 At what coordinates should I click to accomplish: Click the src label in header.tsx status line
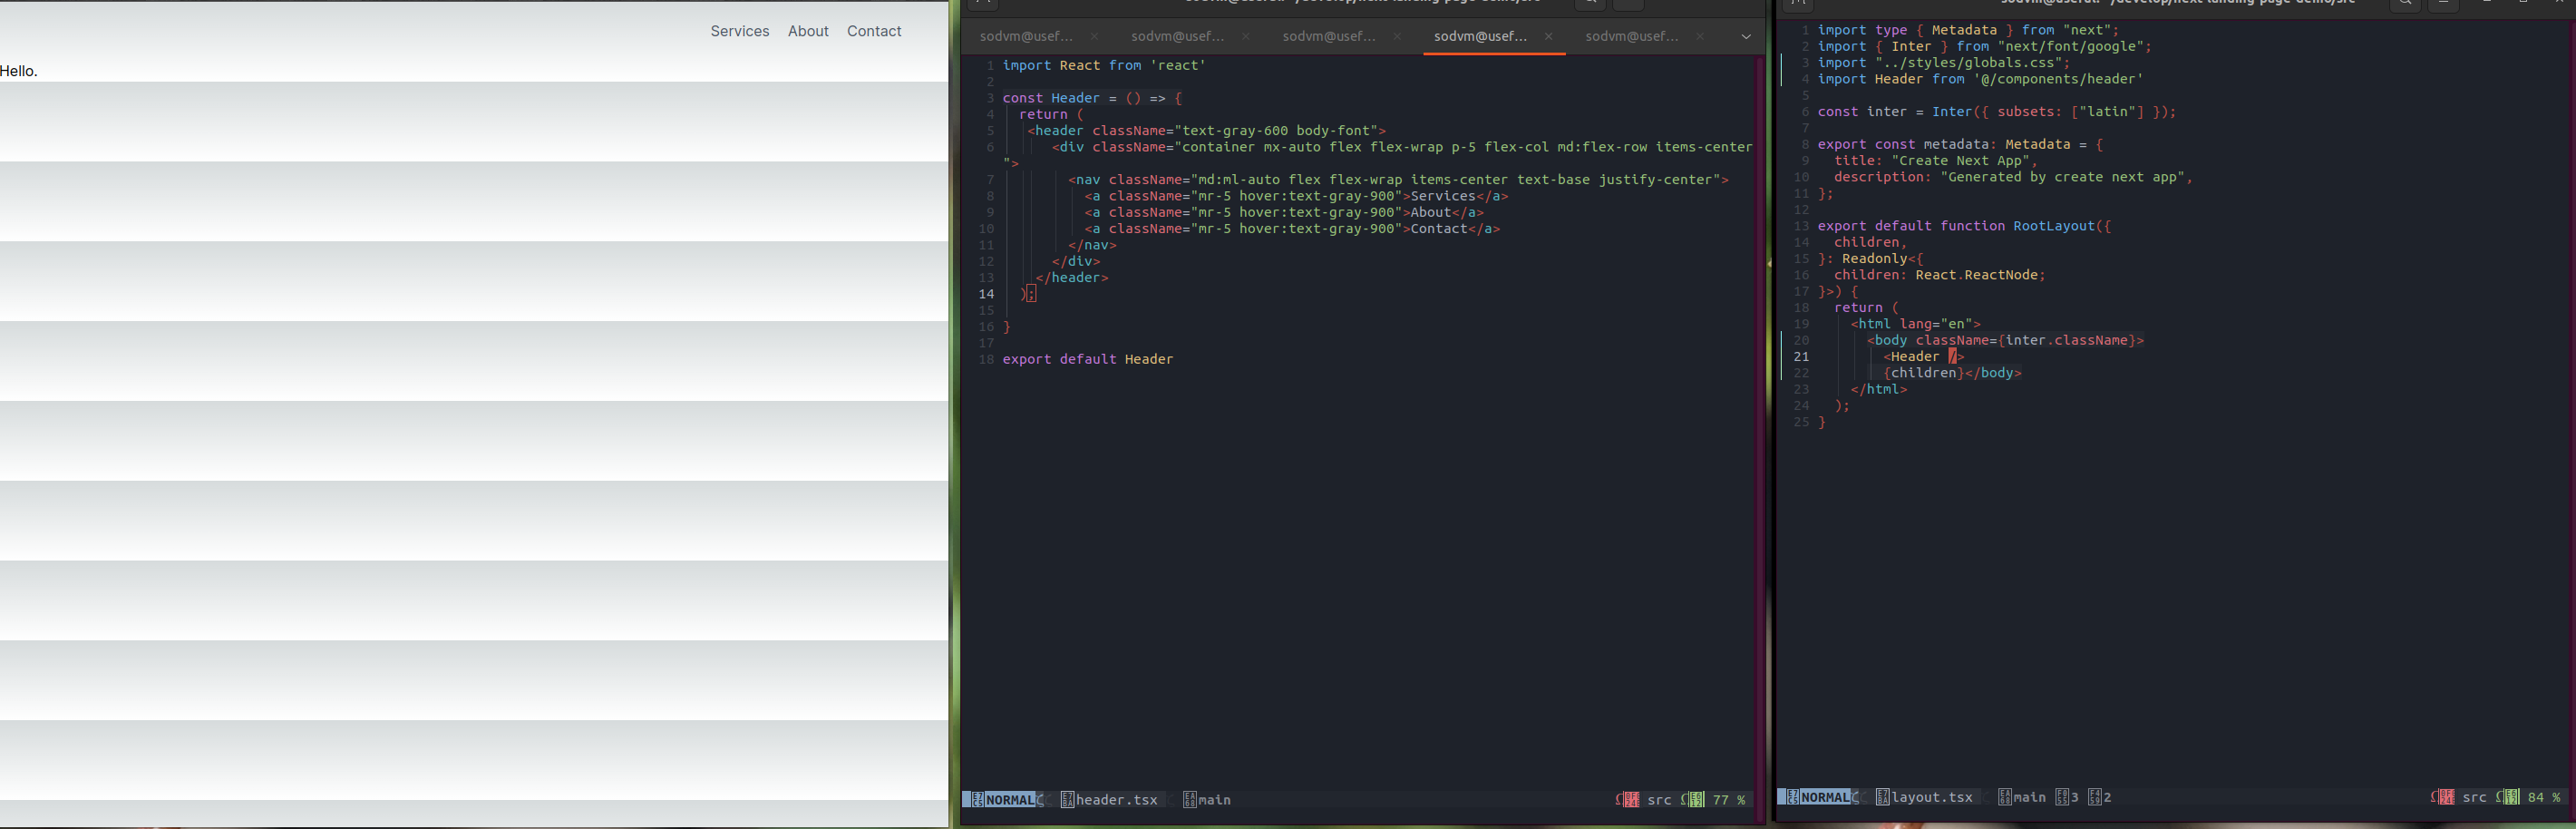click(1659, 800)
